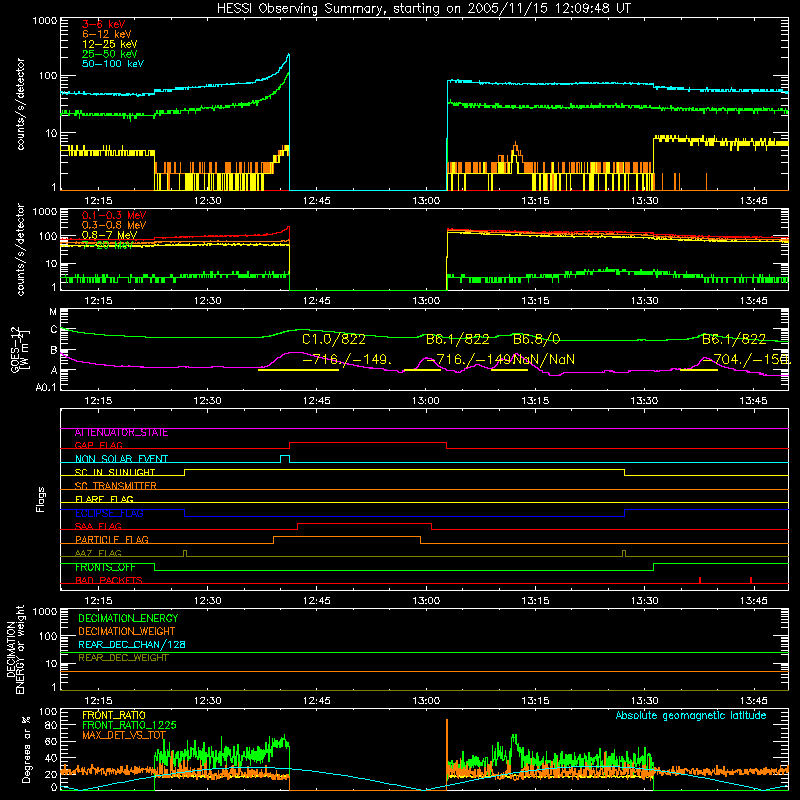This screenshot has height=800, width=800.
Task: Click the REAR_DEC_WEIGHT legend label
Action: [x=123, y=658]
